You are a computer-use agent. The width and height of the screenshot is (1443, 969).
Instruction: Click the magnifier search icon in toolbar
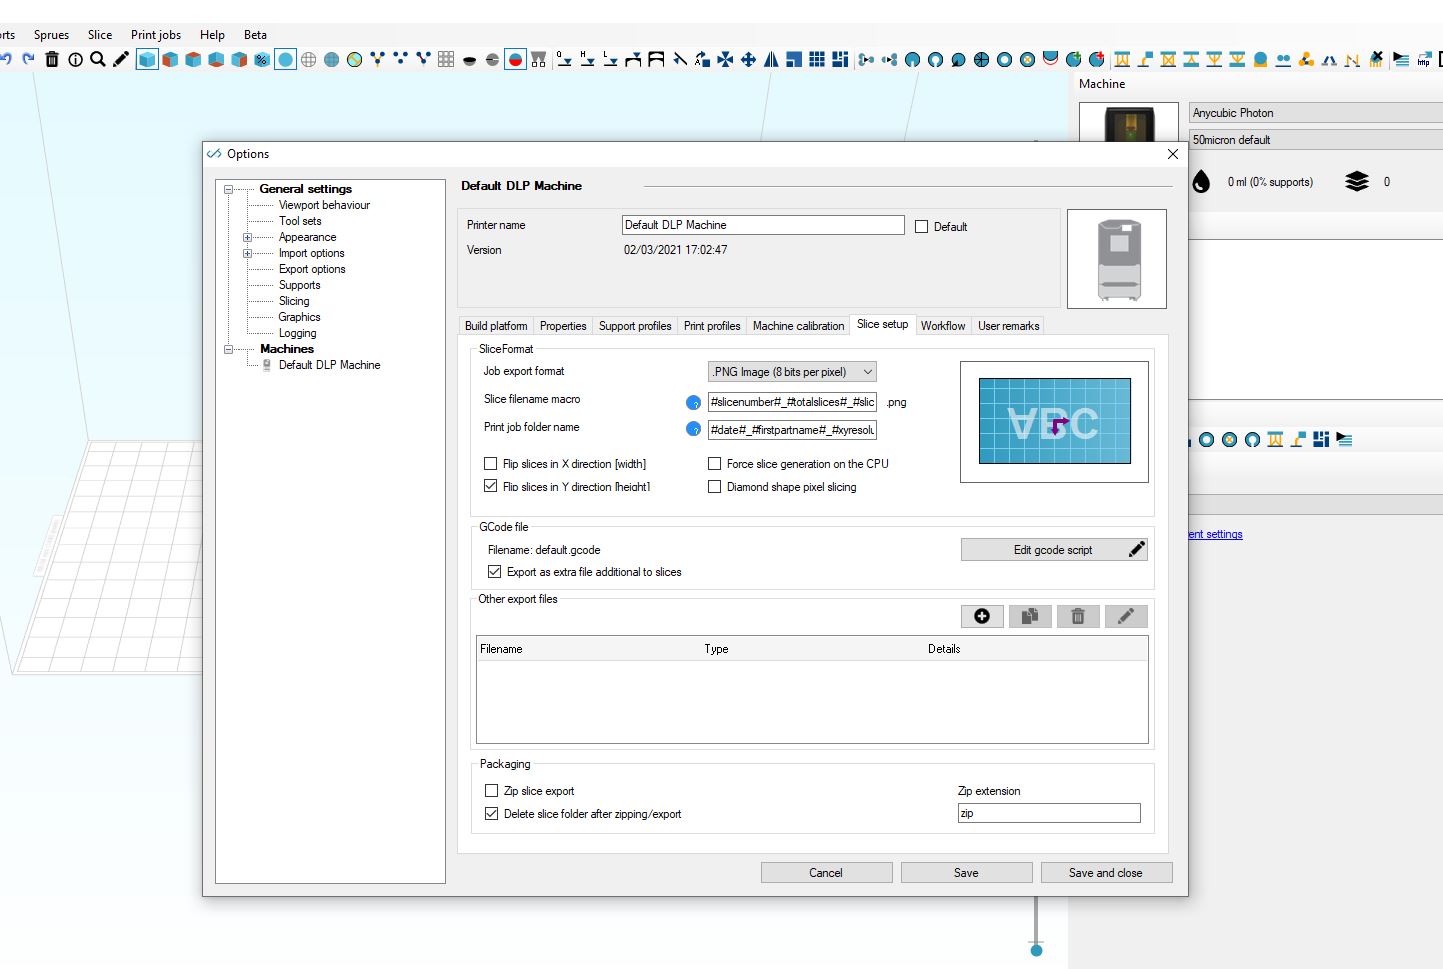(98, 60)
